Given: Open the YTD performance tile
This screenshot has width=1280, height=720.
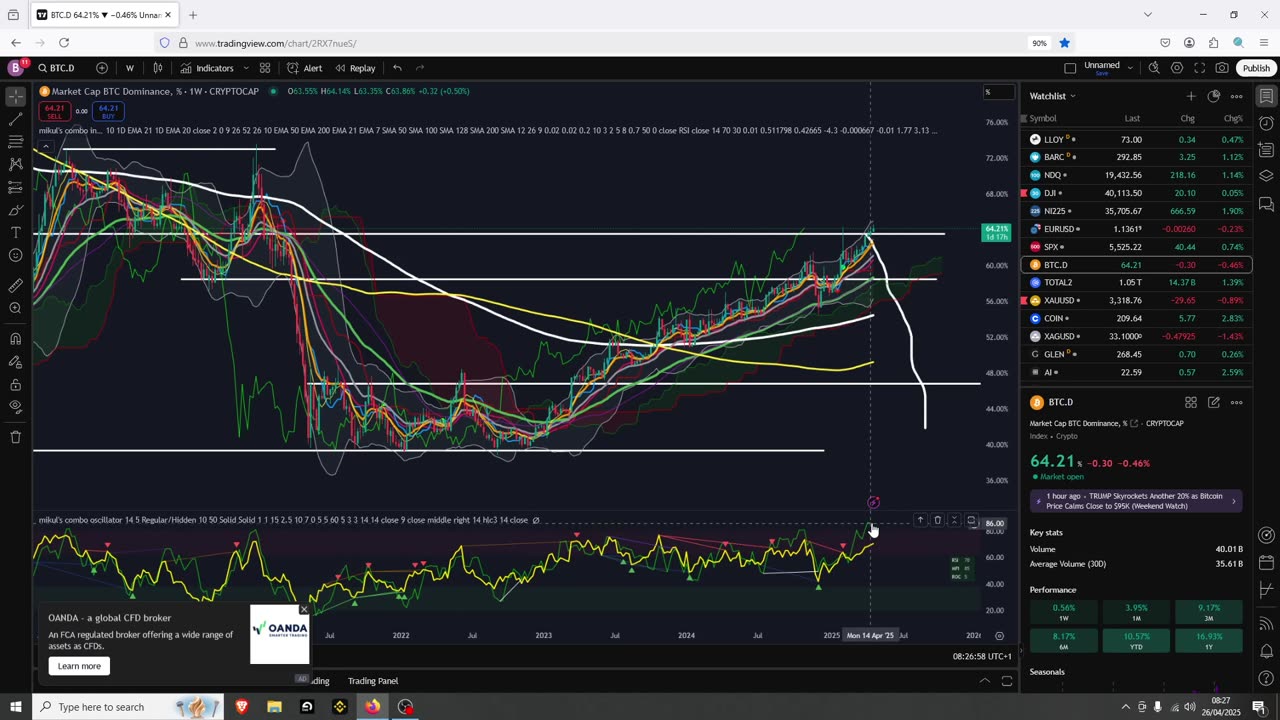Looking at the screenshot, I should 1137,638.
